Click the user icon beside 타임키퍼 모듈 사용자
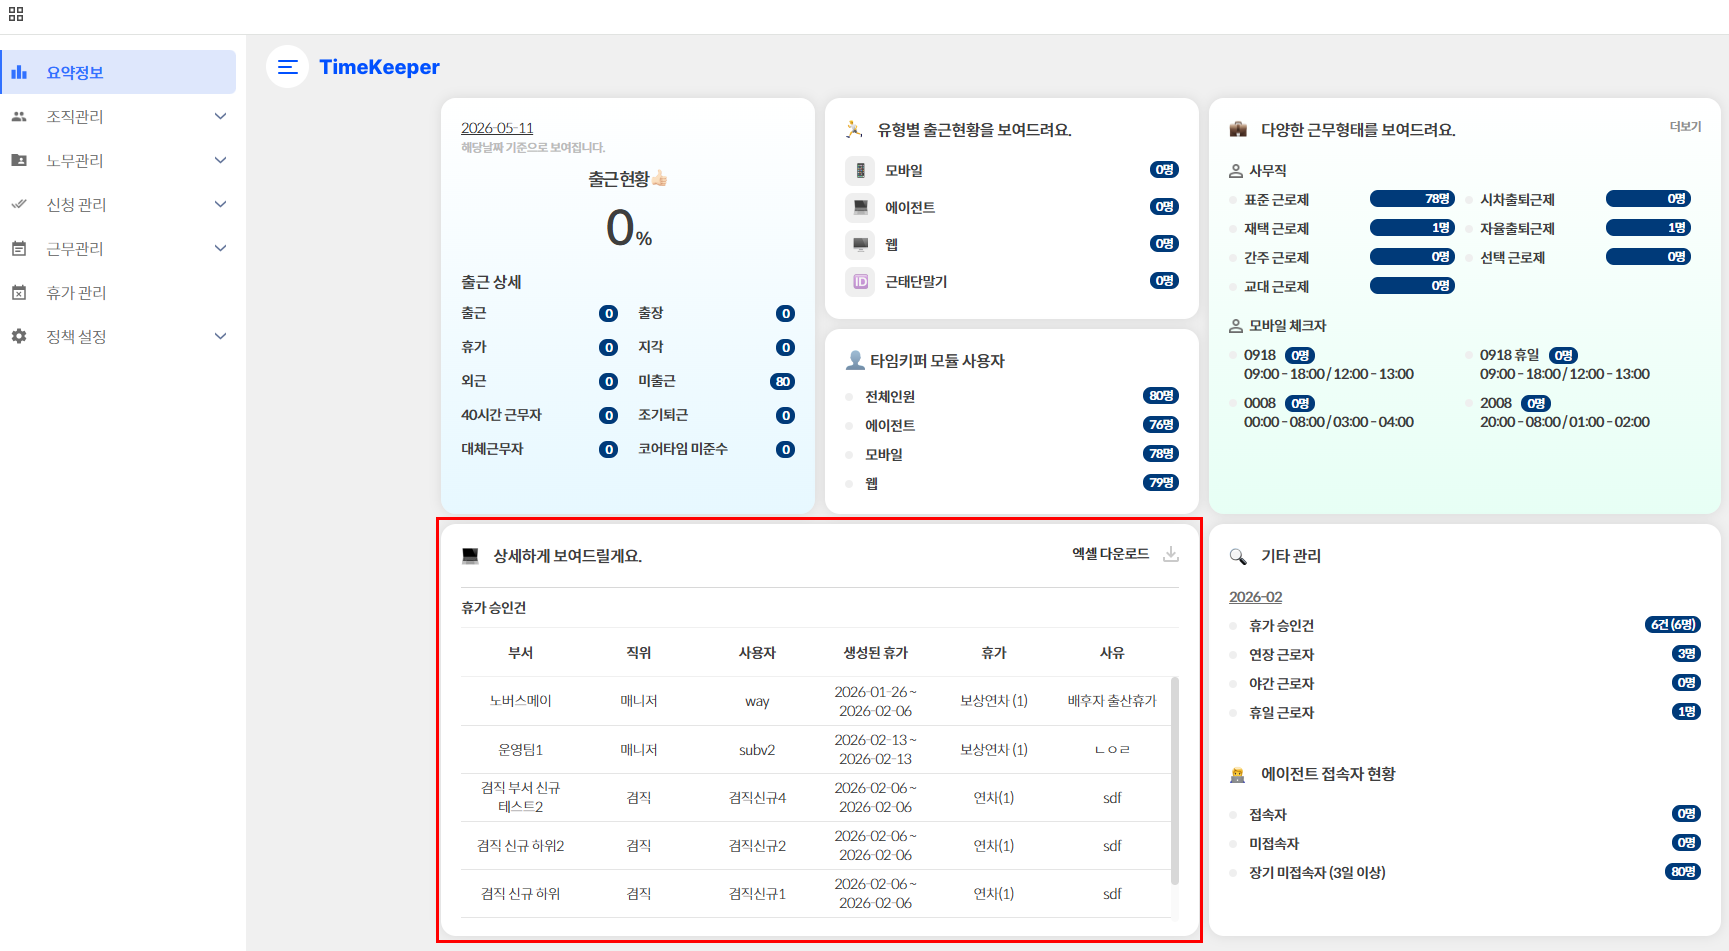This screenshot has height=951, width=1729. click(855, 360)
